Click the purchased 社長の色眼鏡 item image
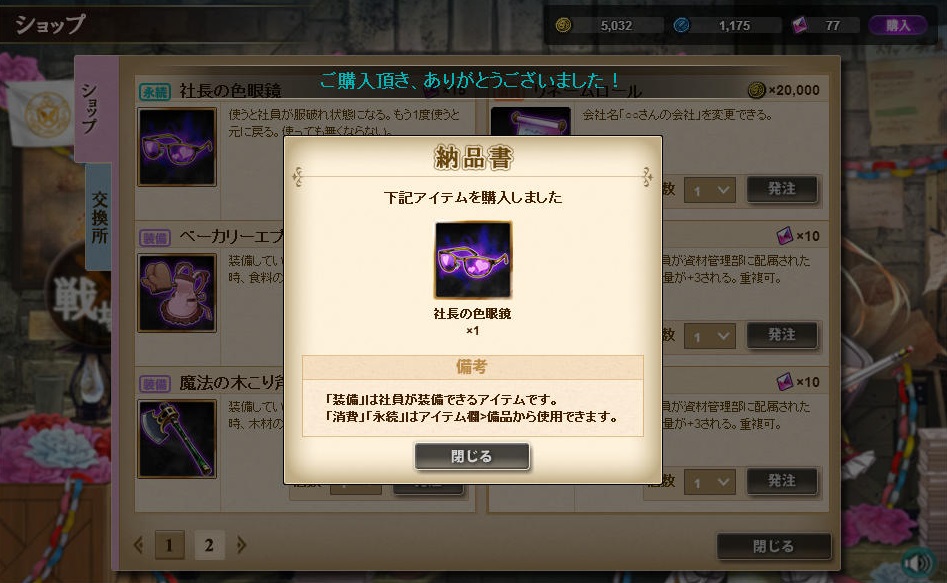The image size is (947, 583). pos(473,260)
